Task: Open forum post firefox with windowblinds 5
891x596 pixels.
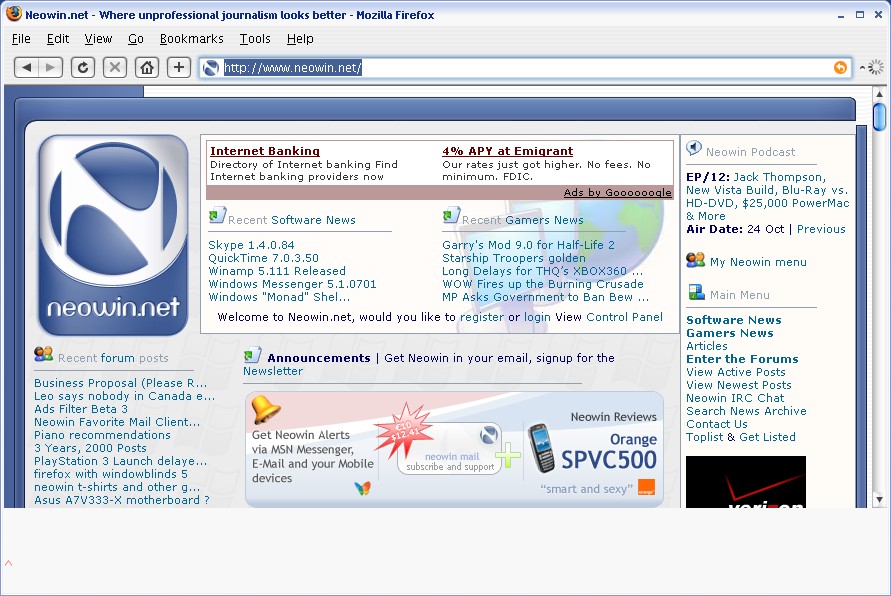Action: pyautogui.click(x=111, y=474)
